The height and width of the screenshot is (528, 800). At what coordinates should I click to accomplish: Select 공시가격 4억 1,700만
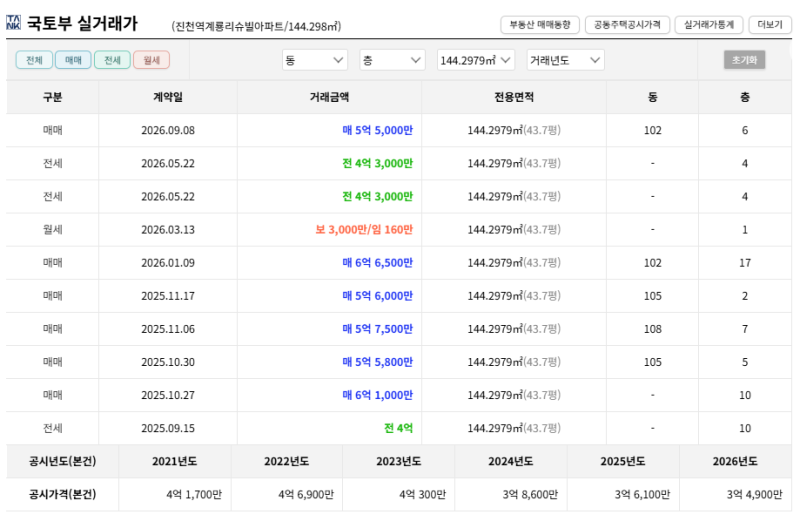click(194, 494)
